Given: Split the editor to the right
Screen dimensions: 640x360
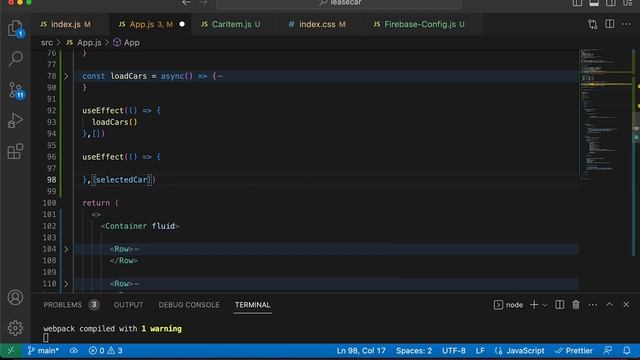Looking at the screenshot, I should (x=609, y=24).
